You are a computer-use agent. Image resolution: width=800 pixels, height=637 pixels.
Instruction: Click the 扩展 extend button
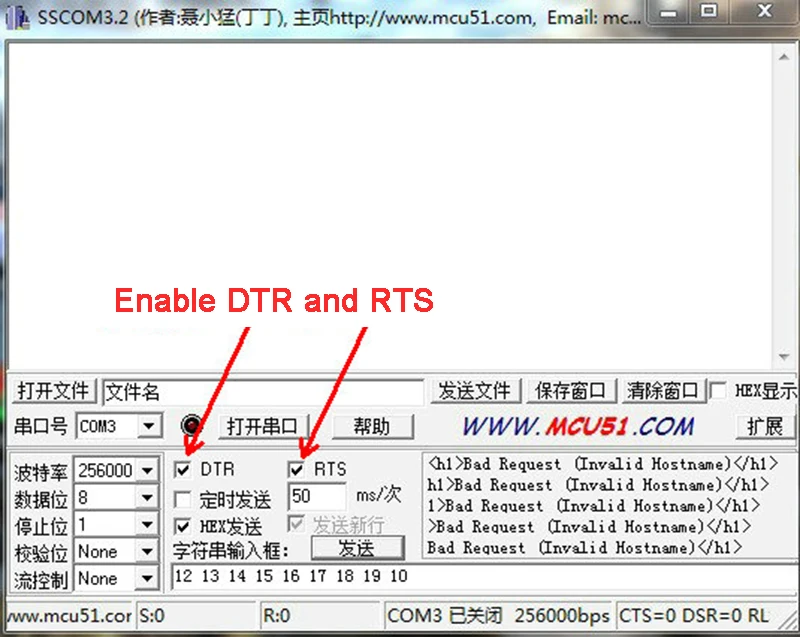pyautogui.click(x=765, y=426)
